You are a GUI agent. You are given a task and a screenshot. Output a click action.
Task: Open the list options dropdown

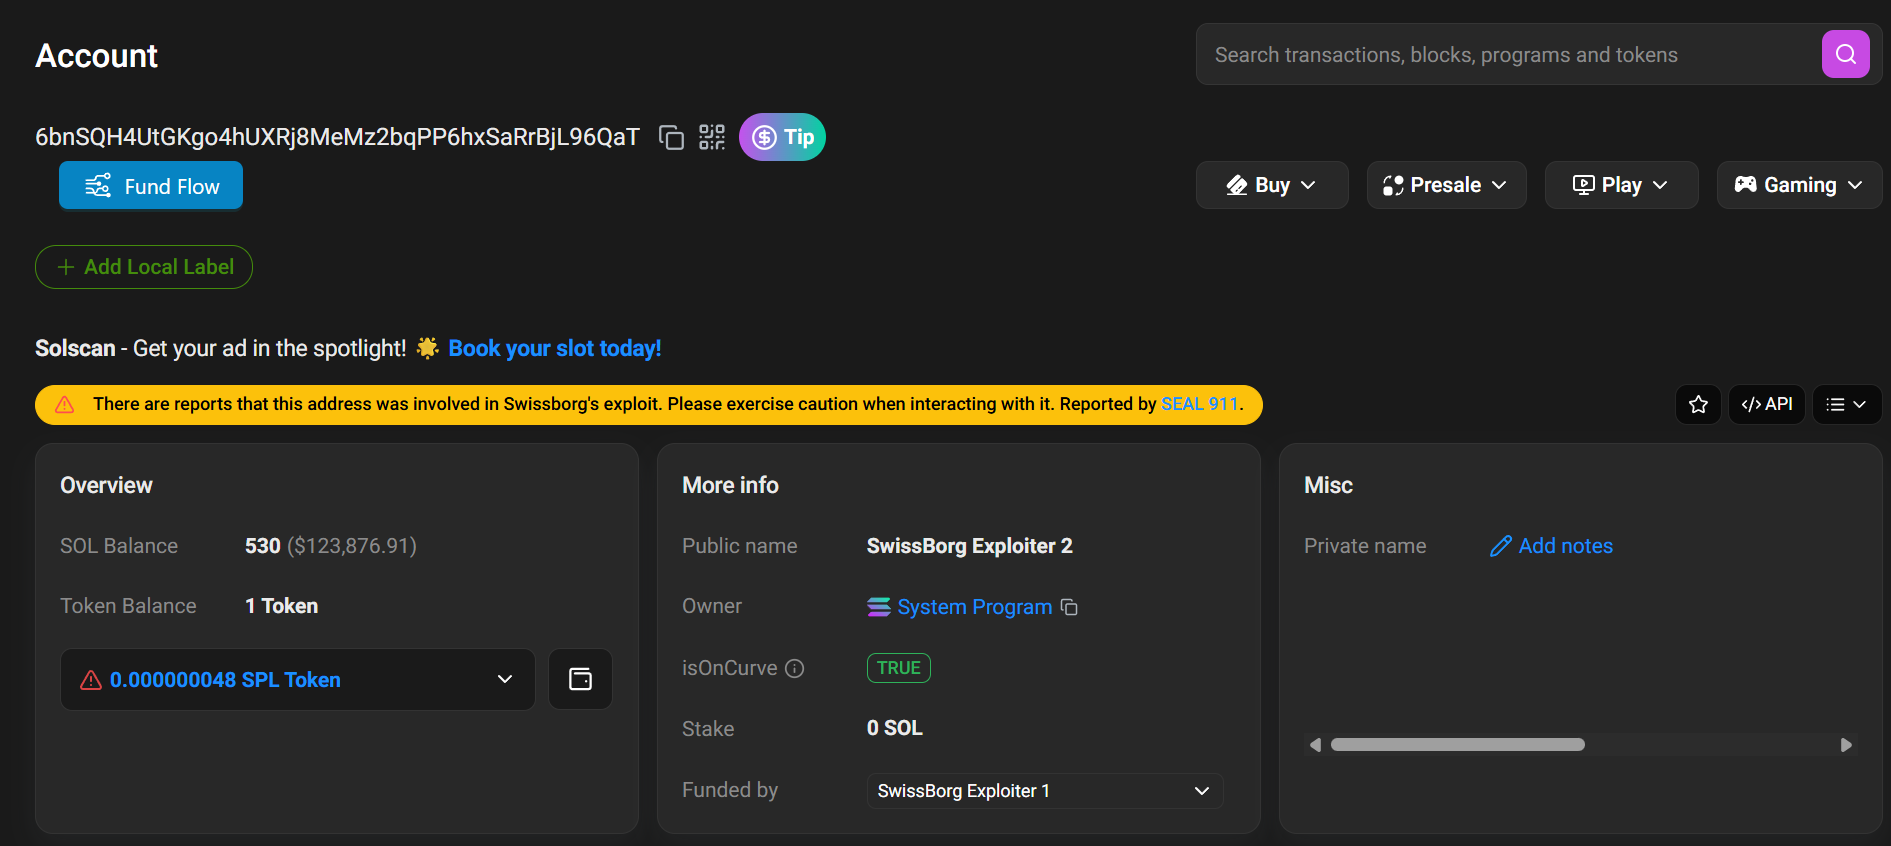1847,405
